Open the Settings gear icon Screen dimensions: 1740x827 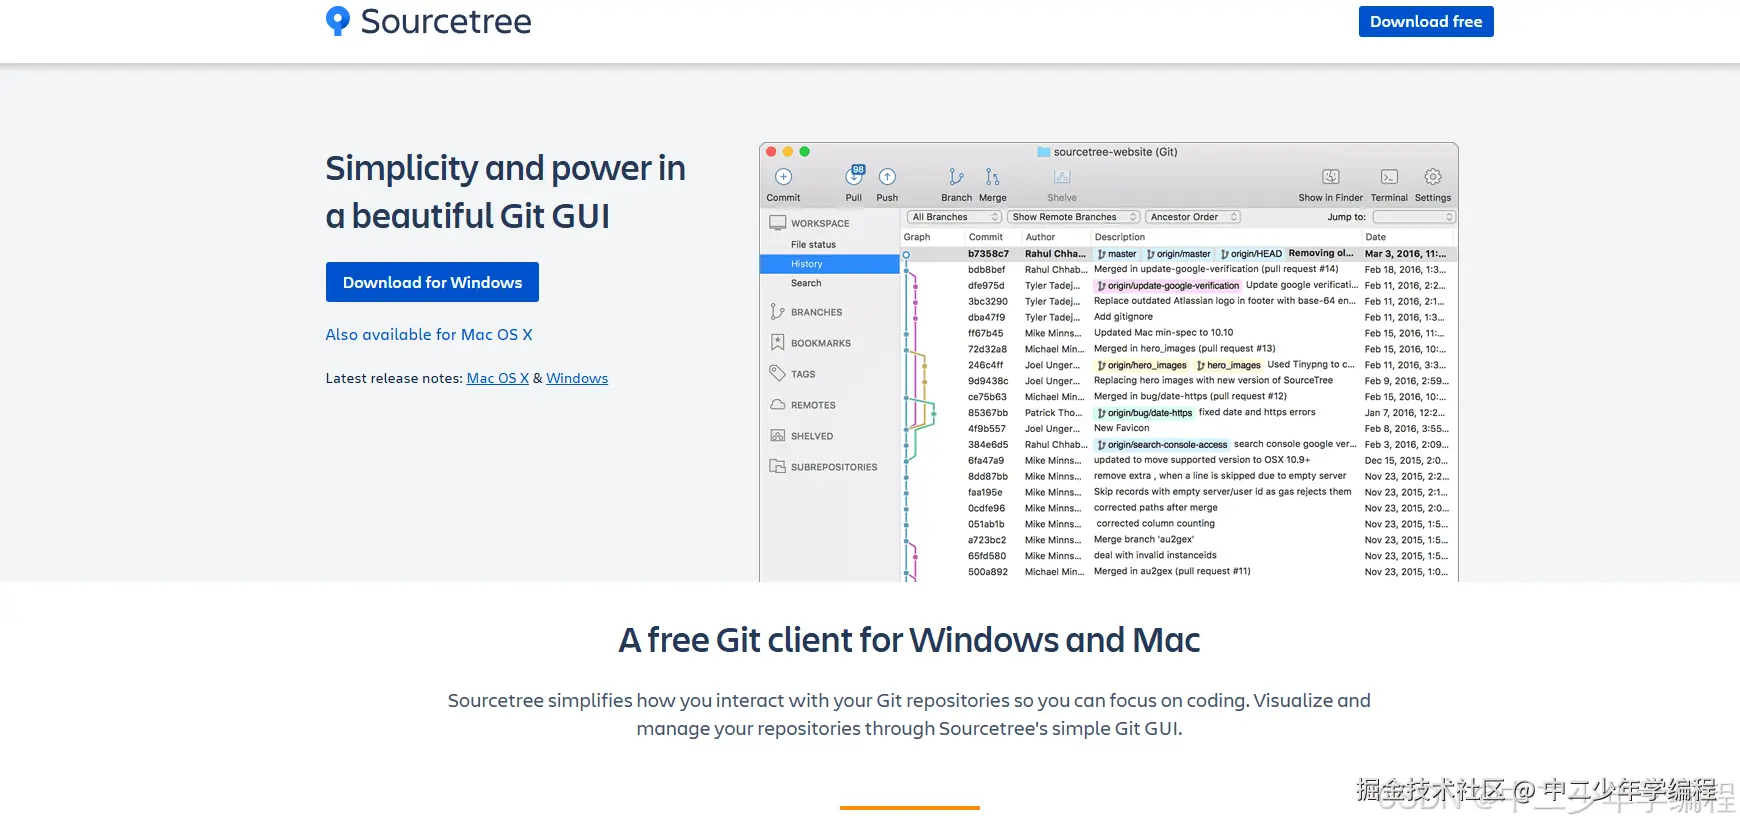point(1433,177)
